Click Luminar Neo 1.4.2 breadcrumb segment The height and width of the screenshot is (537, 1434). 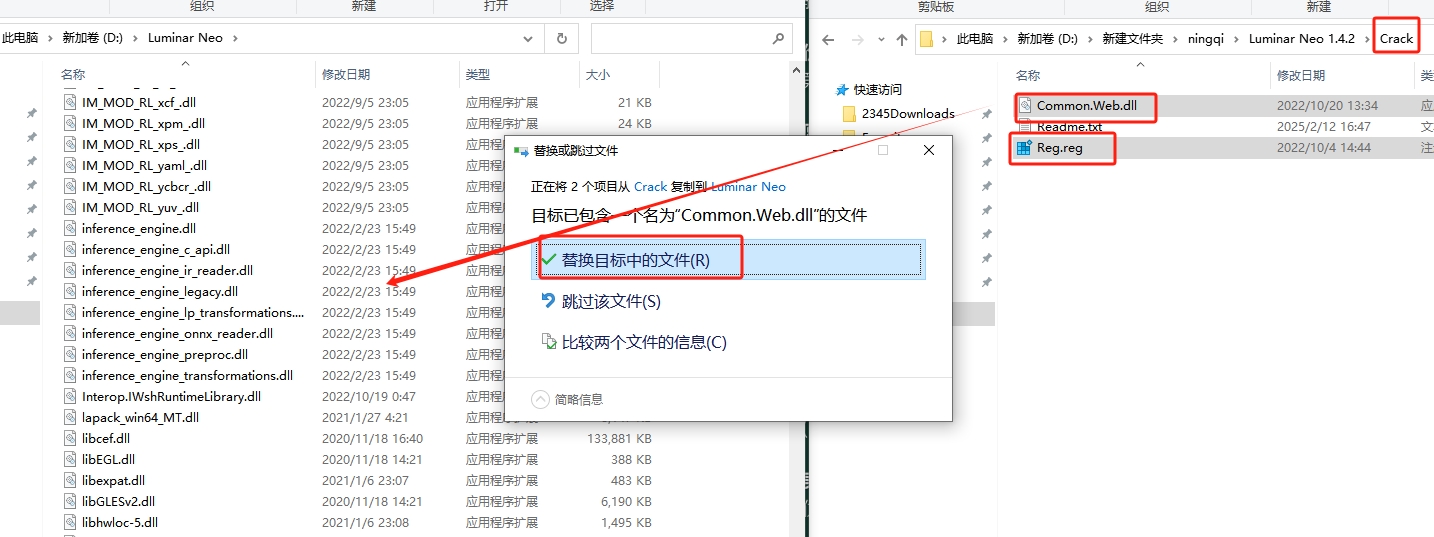click(x=1302, y=39)
